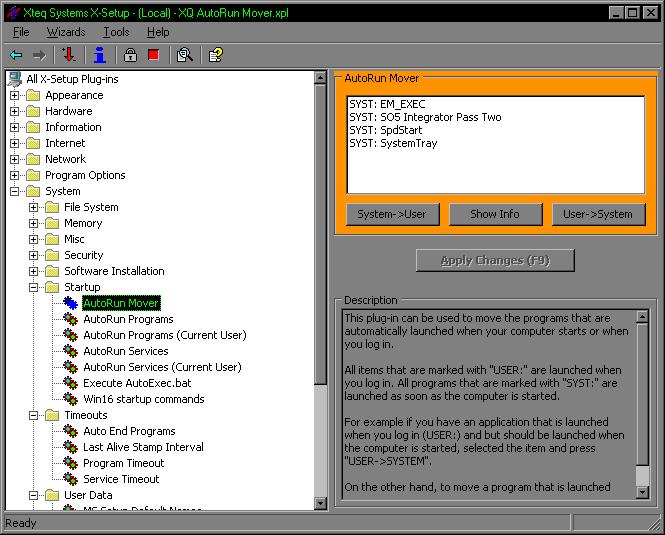
Task: Click the blue information toolbar icon
Action: (x=100, y=55)
